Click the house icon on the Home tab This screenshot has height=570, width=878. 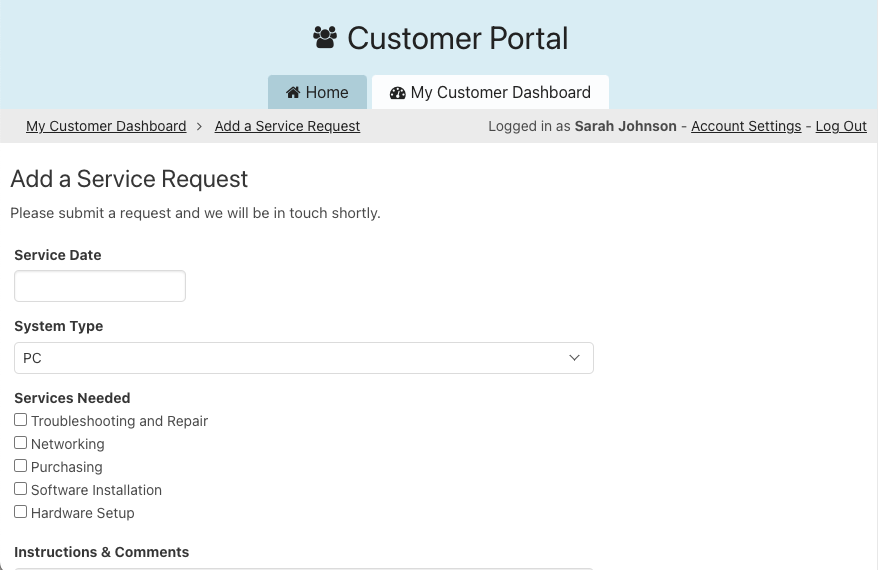click(x=293, y=93)
